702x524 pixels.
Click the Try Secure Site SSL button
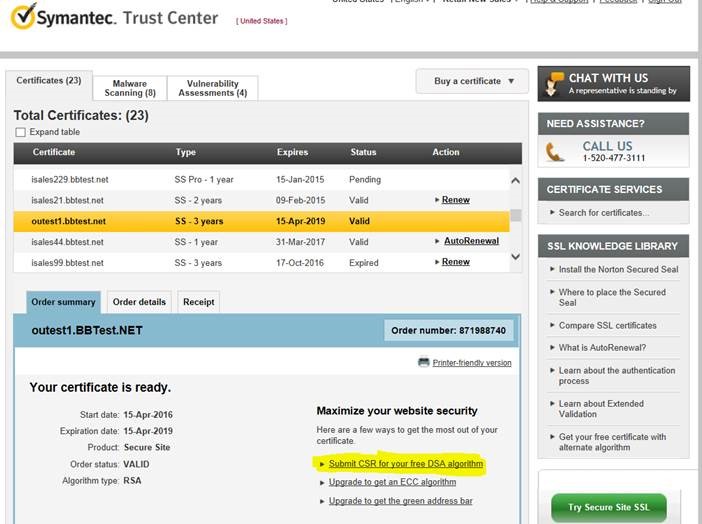coord(609,507)
